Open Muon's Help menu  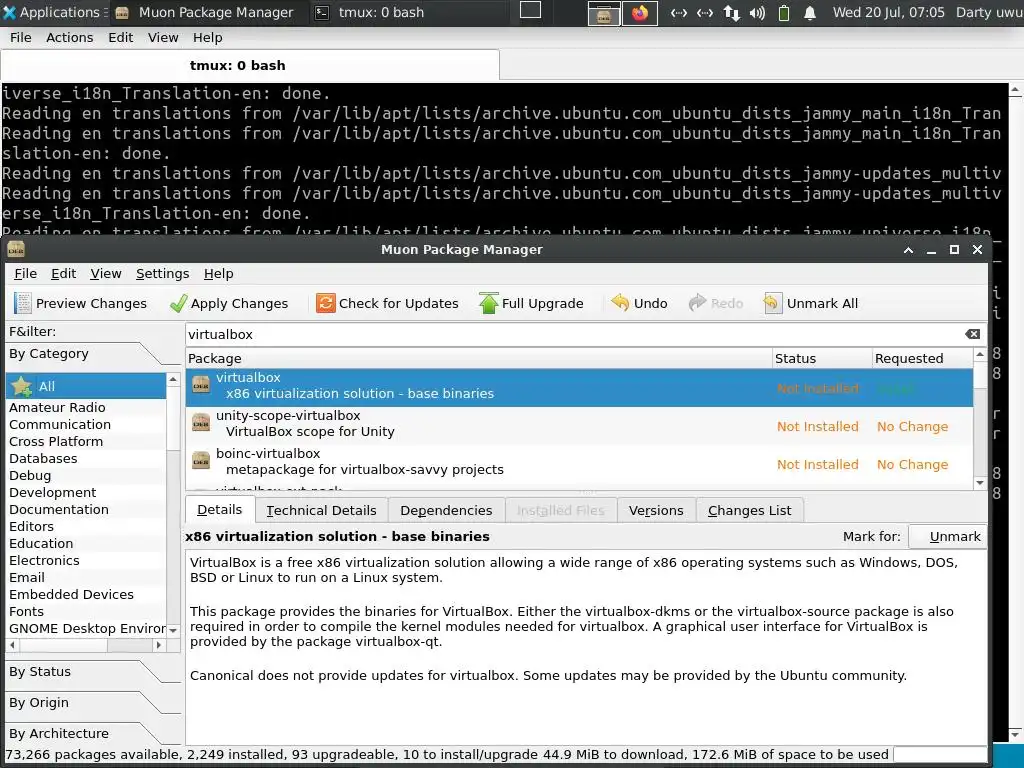[218, 273]
